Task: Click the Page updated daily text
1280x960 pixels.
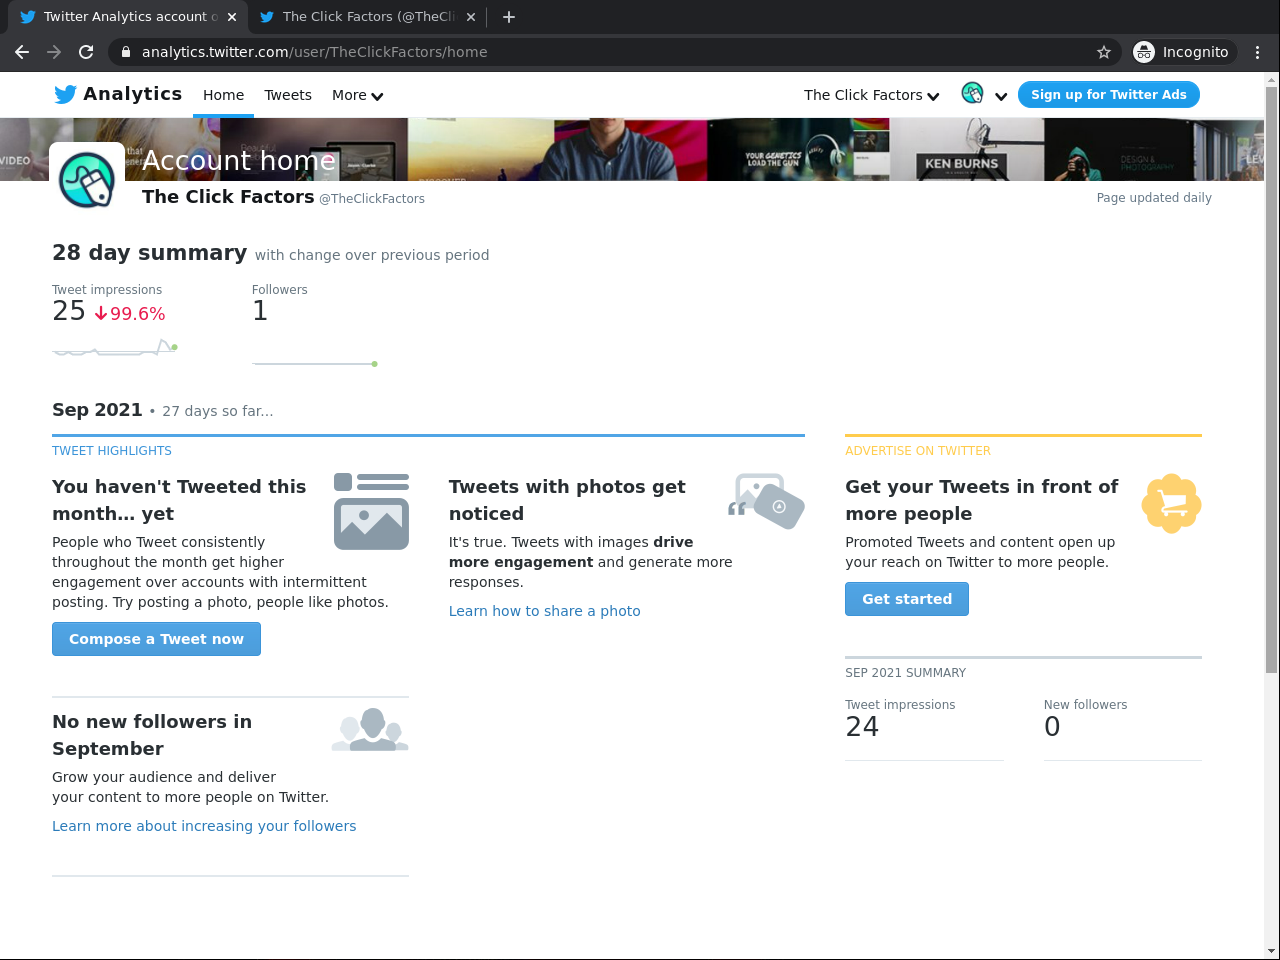Action: 1154,198
